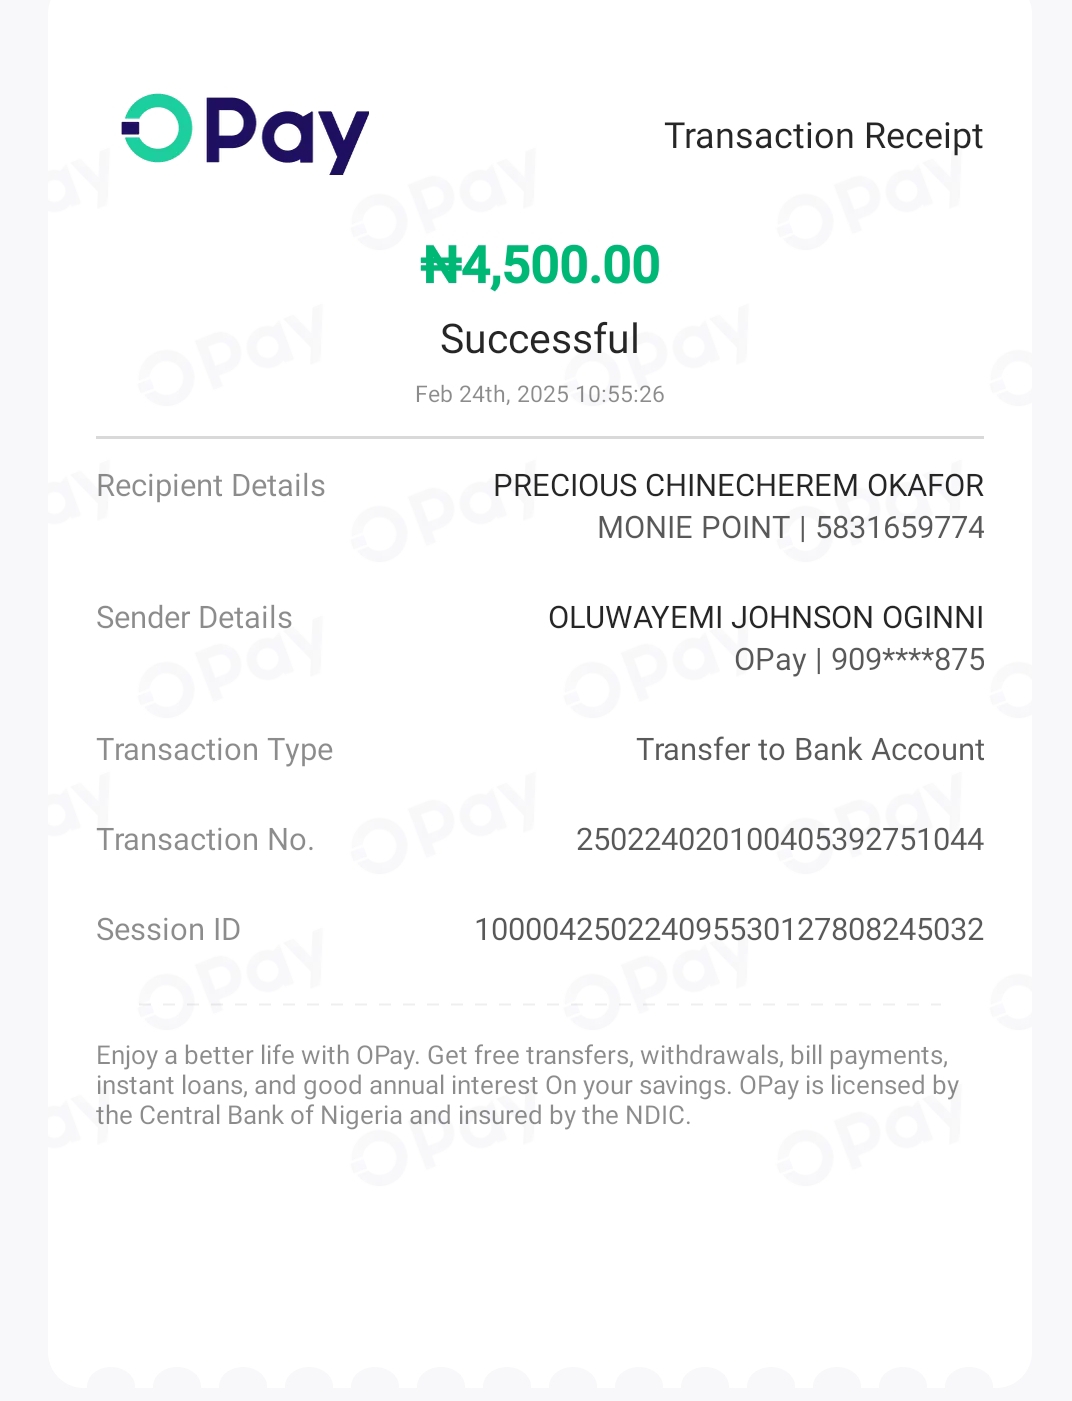Click the Transaction No. label
The width and height of the screenshot is (1072, 1401).
[205, 840]
